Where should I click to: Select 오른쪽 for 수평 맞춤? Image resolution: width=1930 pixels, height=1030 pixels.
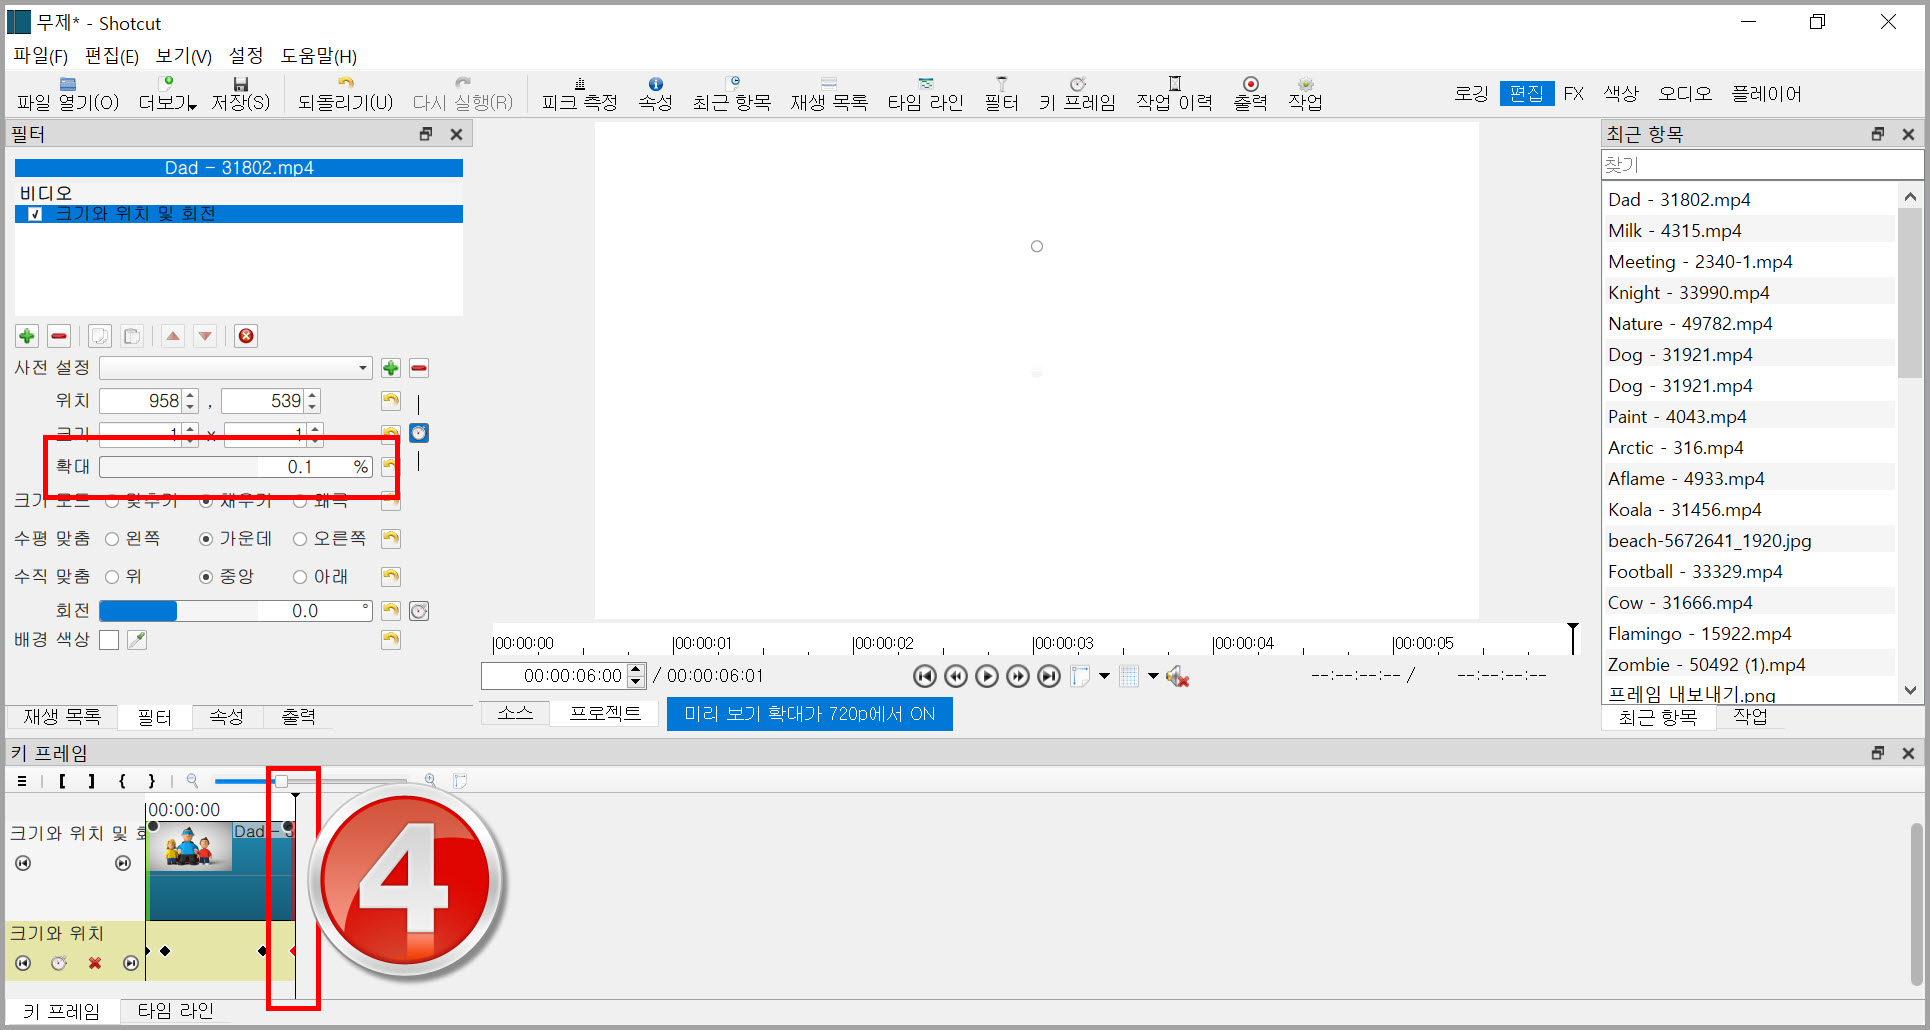[300, 539]
